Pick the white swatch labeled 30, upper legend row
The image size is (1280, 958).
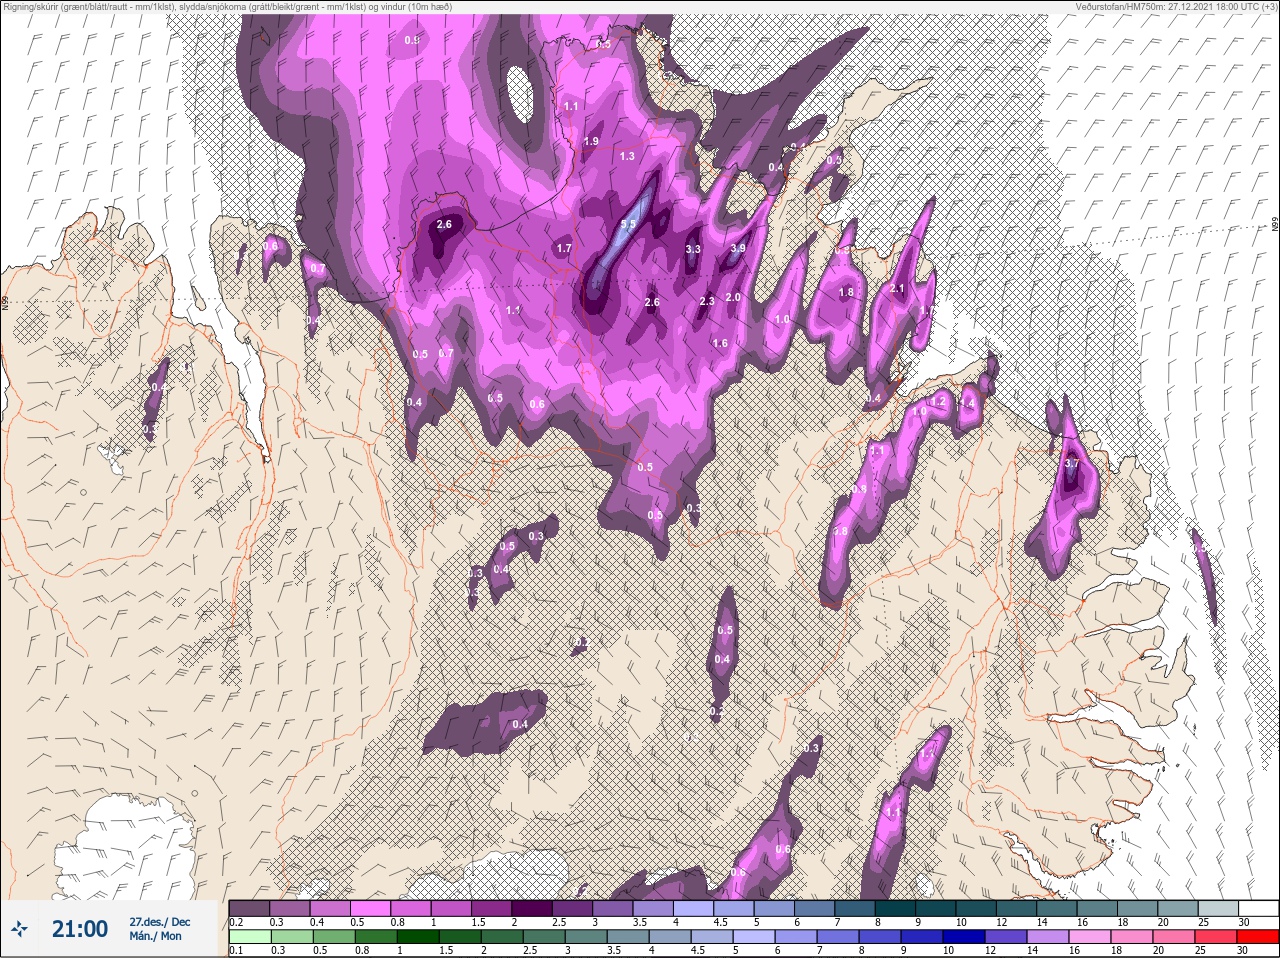pyautogui.click(x=1258, y=908)
